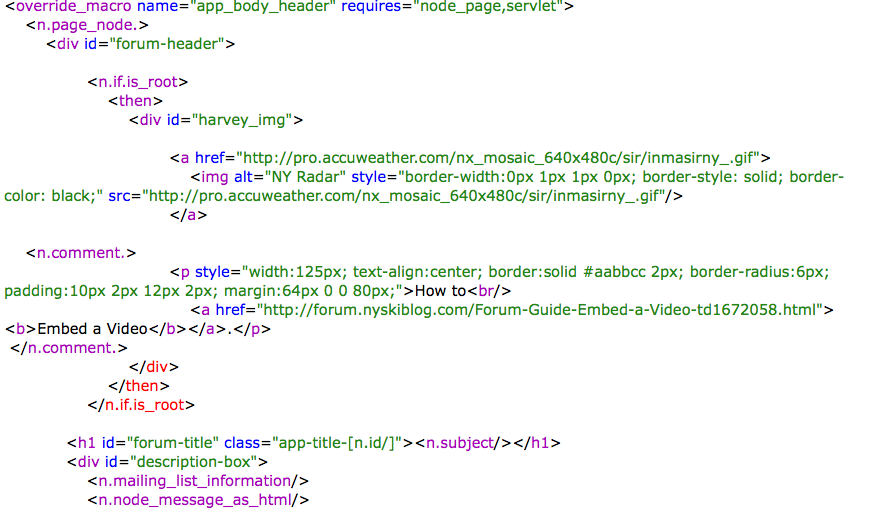This screenshot has height=511, width=877.
Task: Select the "NY Radar" alt text
Action: 302,177
